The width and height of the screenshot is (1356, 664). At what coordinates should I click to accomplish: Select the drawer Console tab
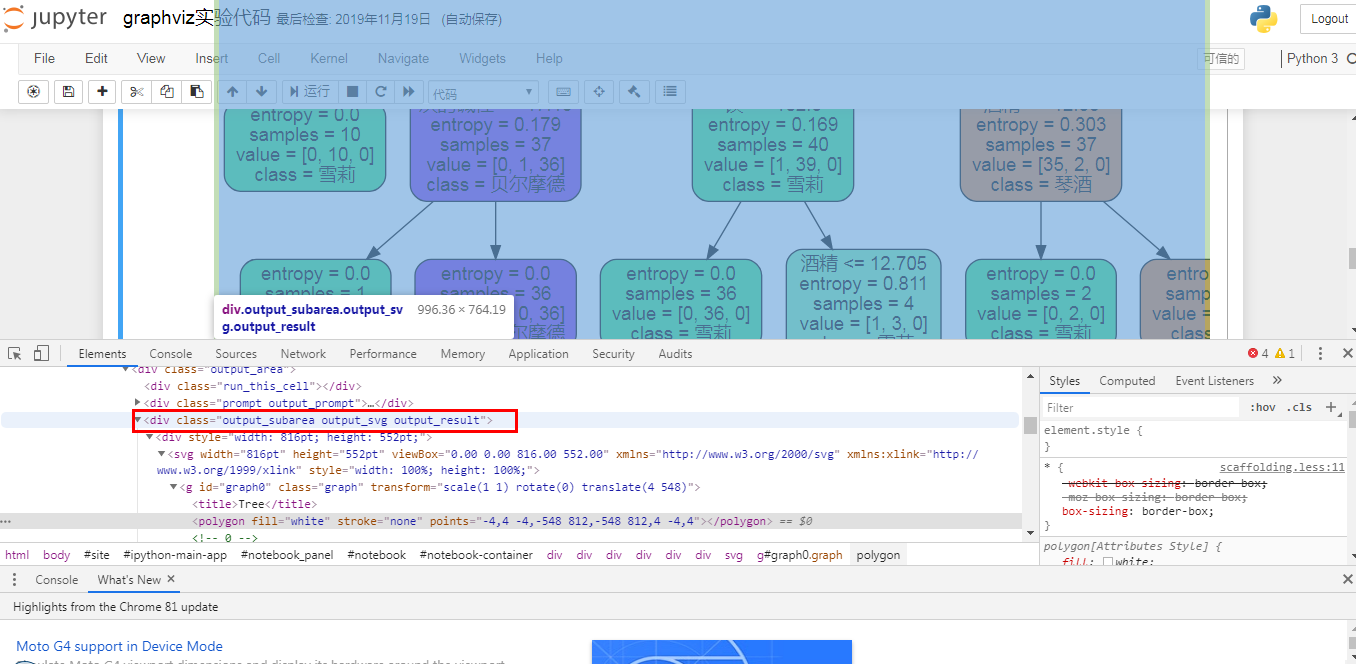56,579
